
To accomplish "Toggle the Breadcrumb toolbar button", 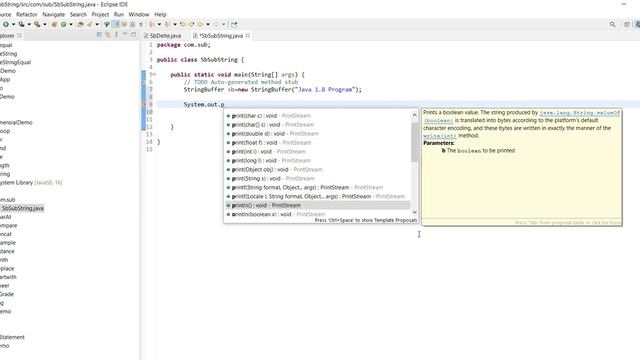I will point(107,24).
